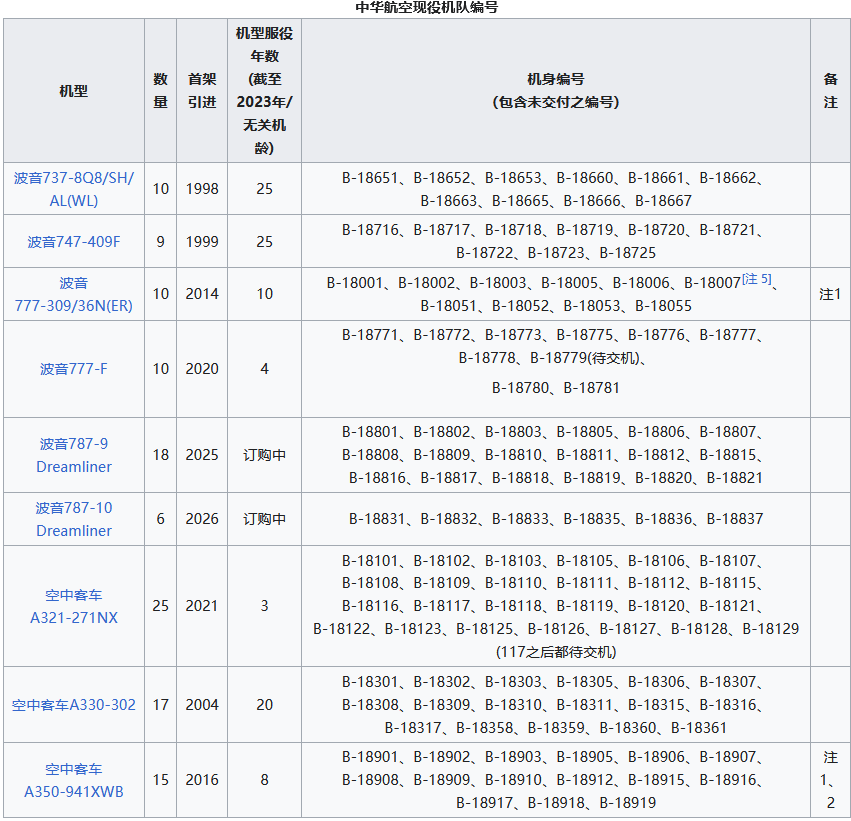Open the 波音737-8Q8/SH/AL(WL) link
Image resolution: width=851 pixels, height=821 pixels.
[74, 189]
